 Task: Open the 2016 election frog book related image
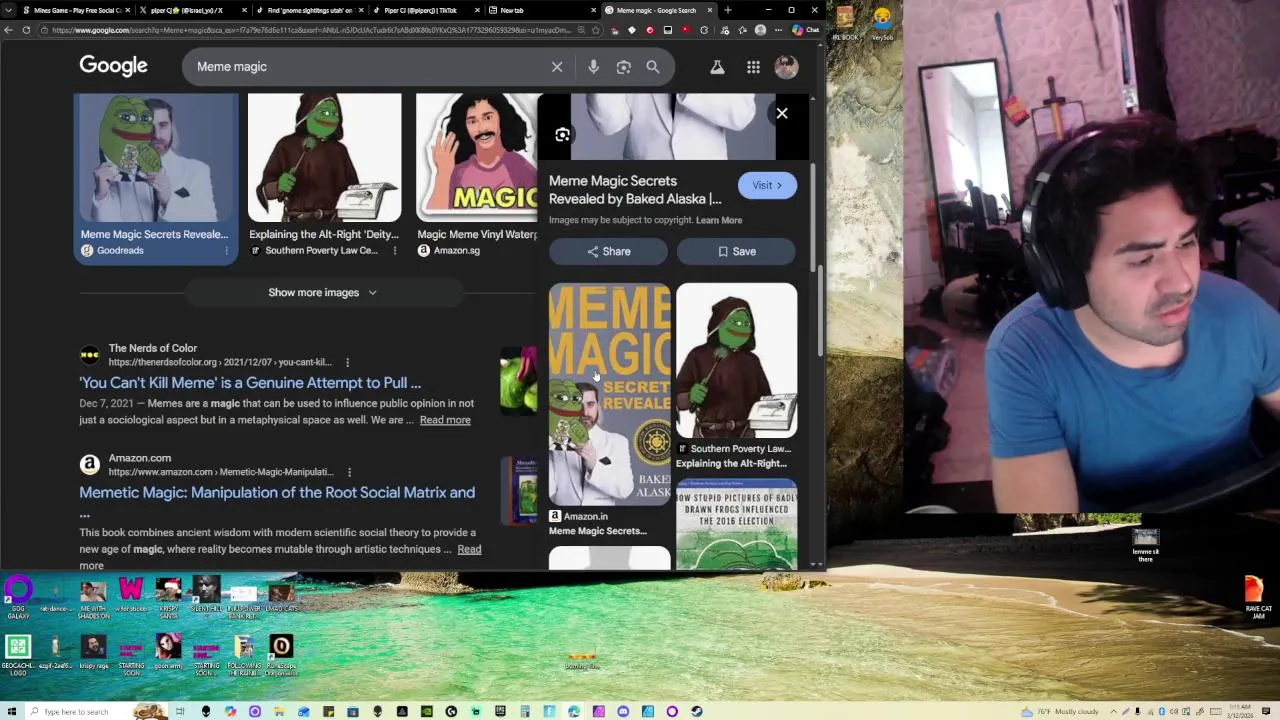pyautogui.click(x=736, y=524)
